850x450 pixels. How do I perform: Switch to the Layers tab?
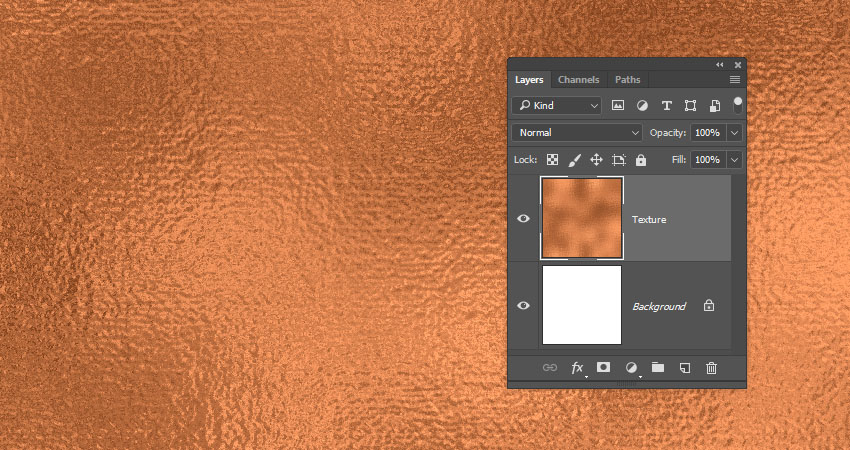point(529,80)
